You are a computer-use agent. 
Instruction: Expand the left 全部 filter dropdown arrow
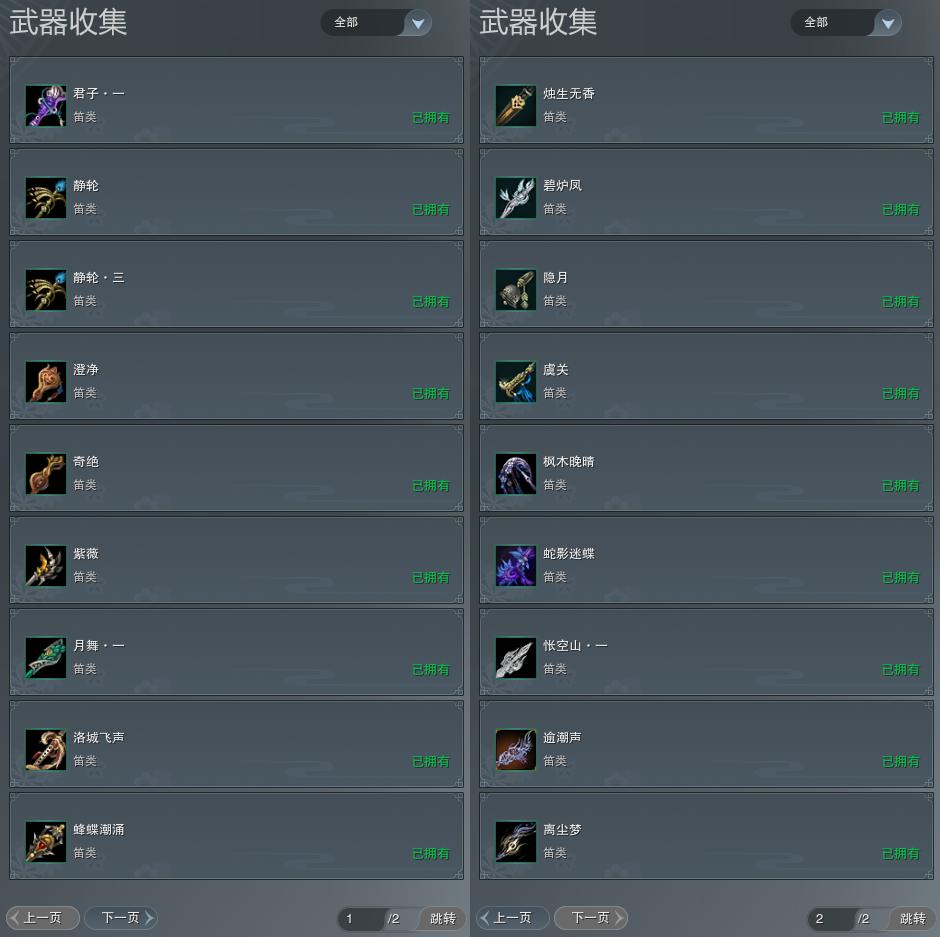[418, 23]
